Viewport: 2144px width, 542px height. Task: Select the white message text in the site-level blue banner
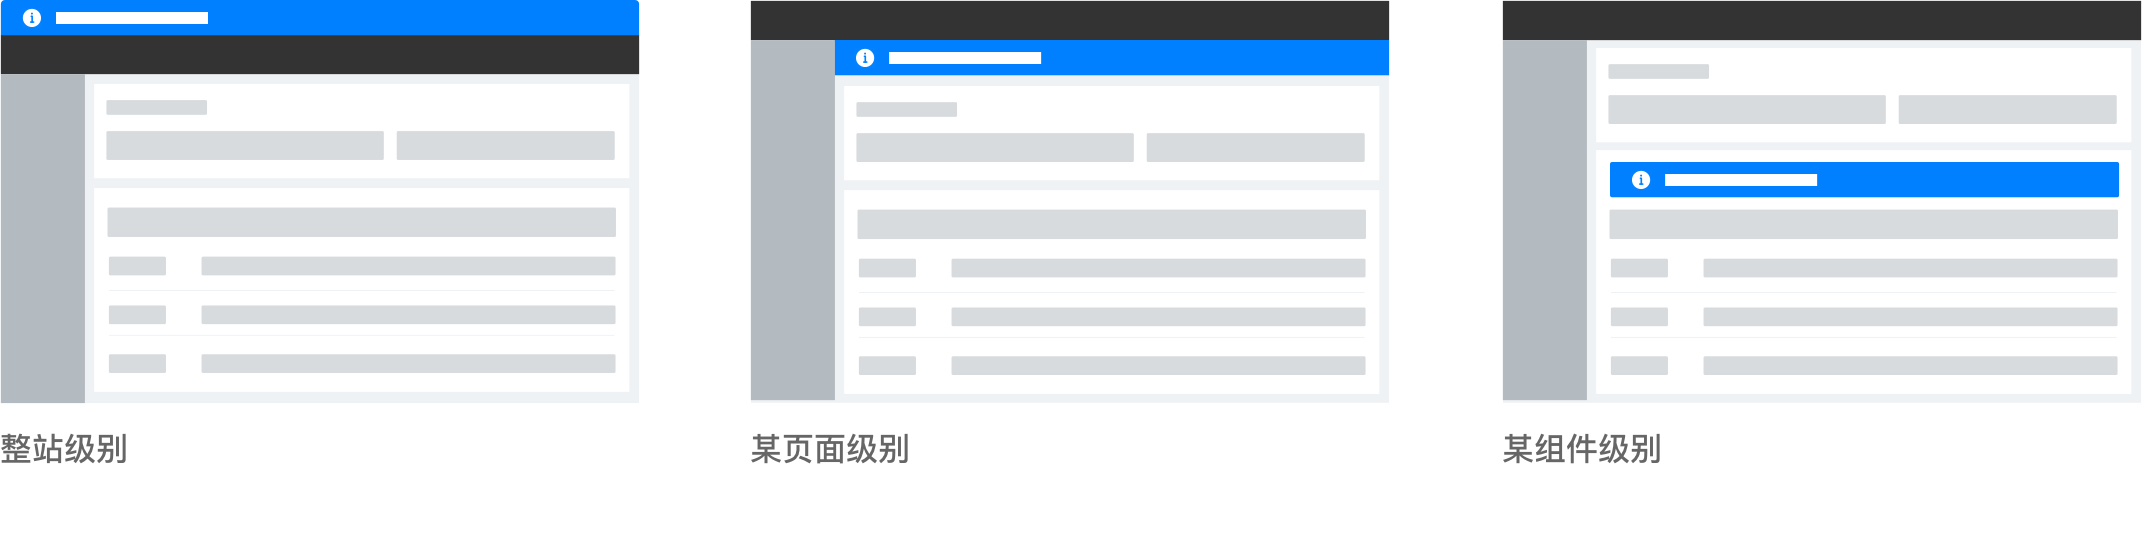pyautogui.click(x=132, y=18)
